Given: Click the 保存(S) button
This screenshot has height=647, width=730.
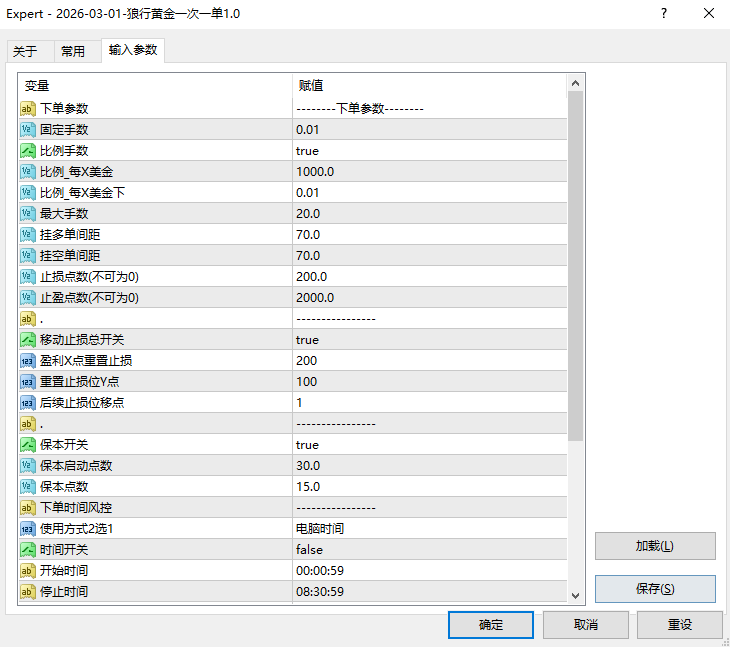Looking at the screenshot, I should pos(655,589).
